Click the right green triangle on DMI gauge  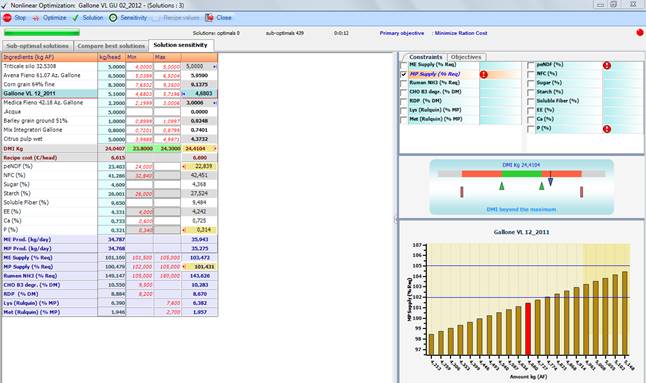click(x=542, y=186)
